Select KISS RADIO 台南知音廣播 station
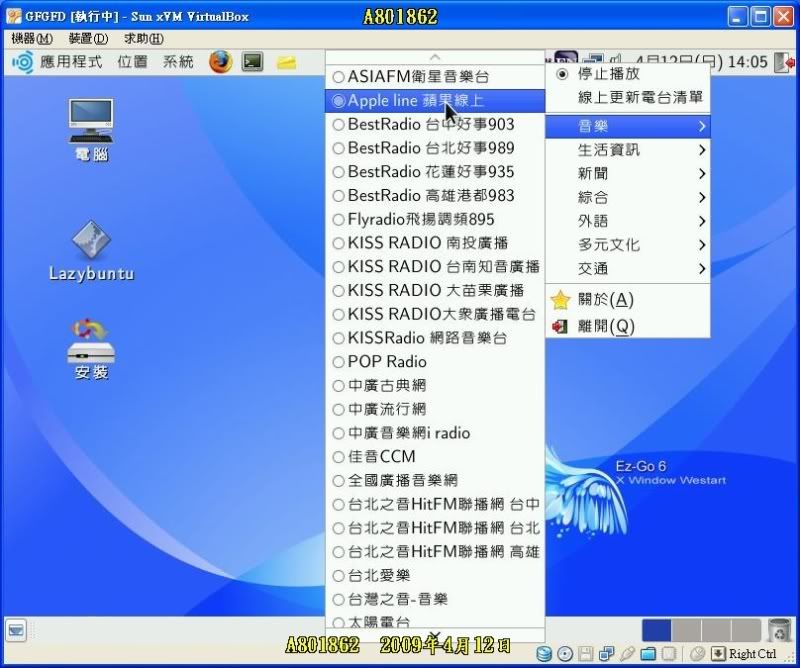 (x=435, y=267)
